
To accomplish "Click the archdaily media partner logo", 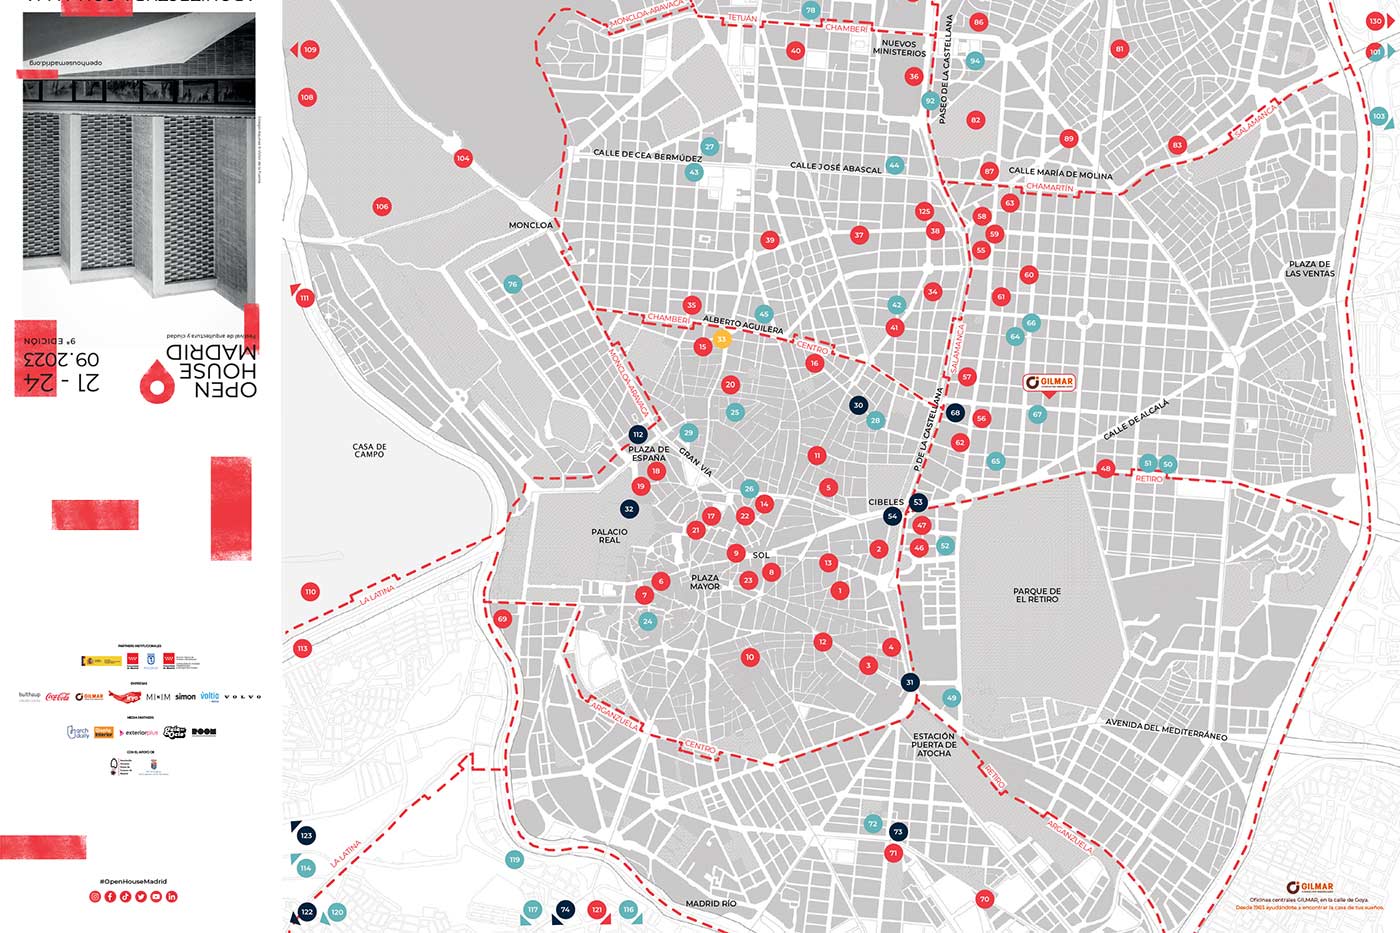I will coord(78,732).
